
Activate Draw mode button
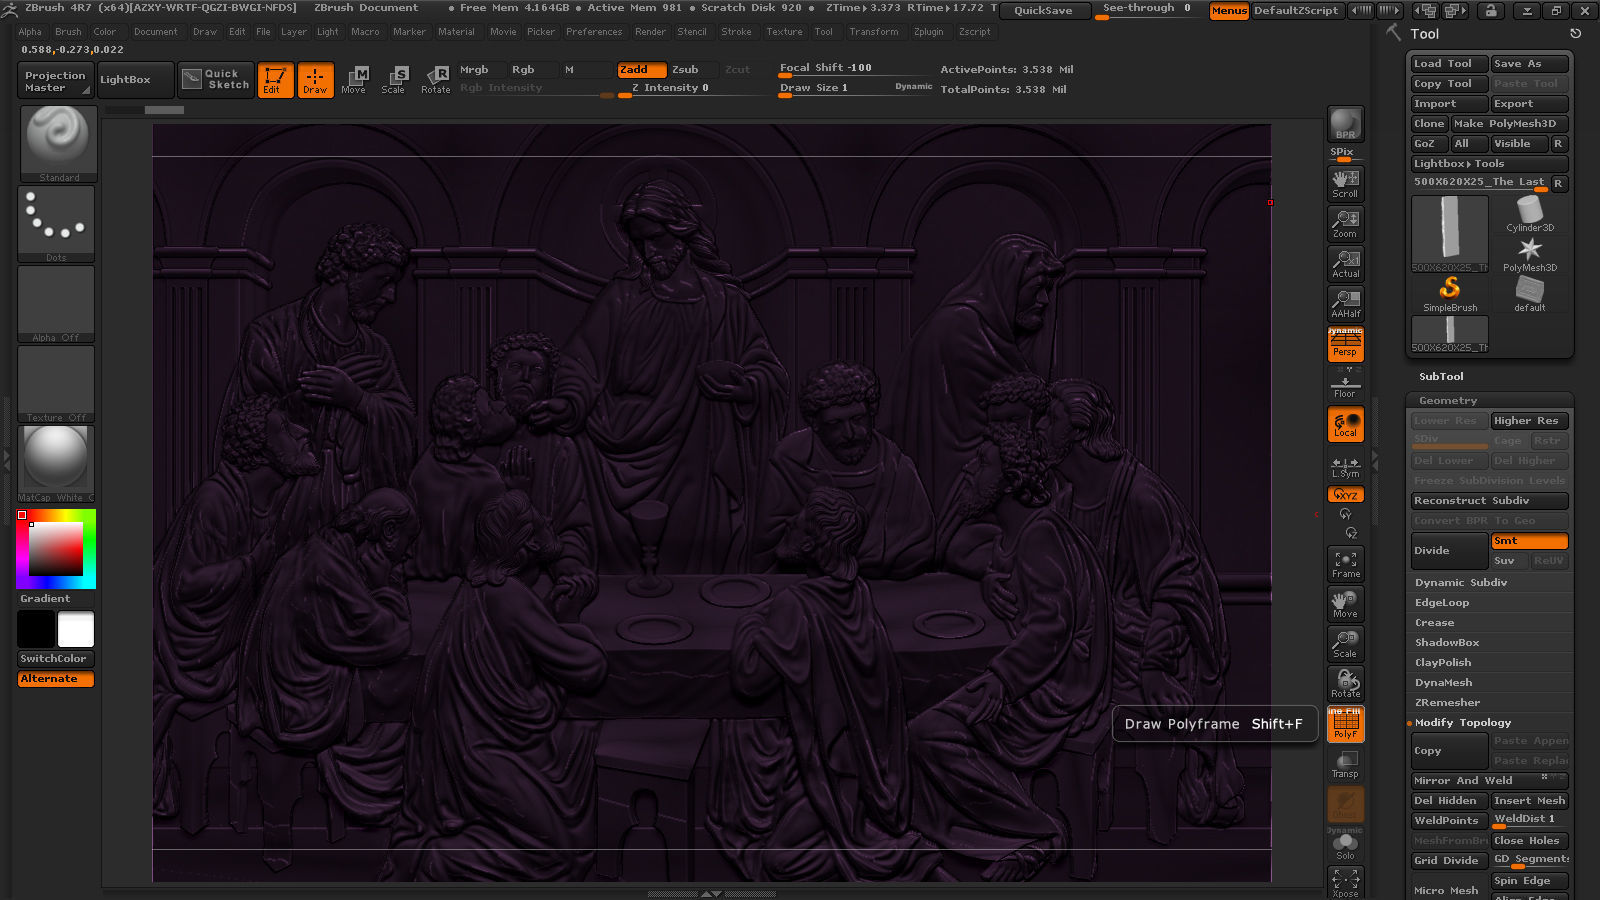coord(315,80)
